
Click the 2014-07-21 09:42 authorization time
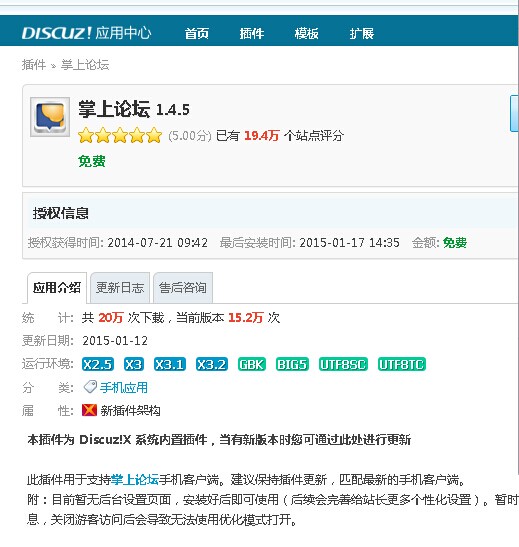[x=157, y=242]
